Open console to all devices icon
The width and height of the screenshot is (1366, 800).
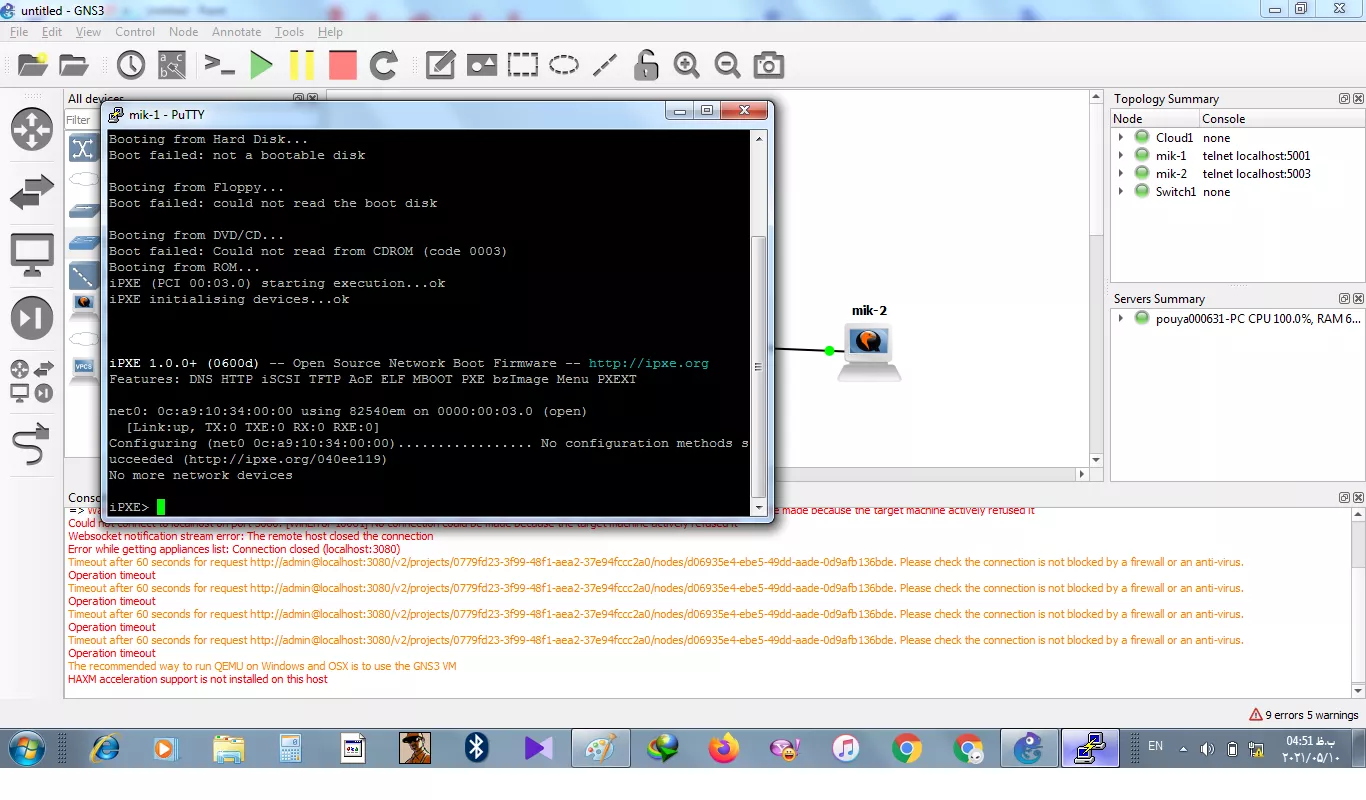click(x=219, y=66)
